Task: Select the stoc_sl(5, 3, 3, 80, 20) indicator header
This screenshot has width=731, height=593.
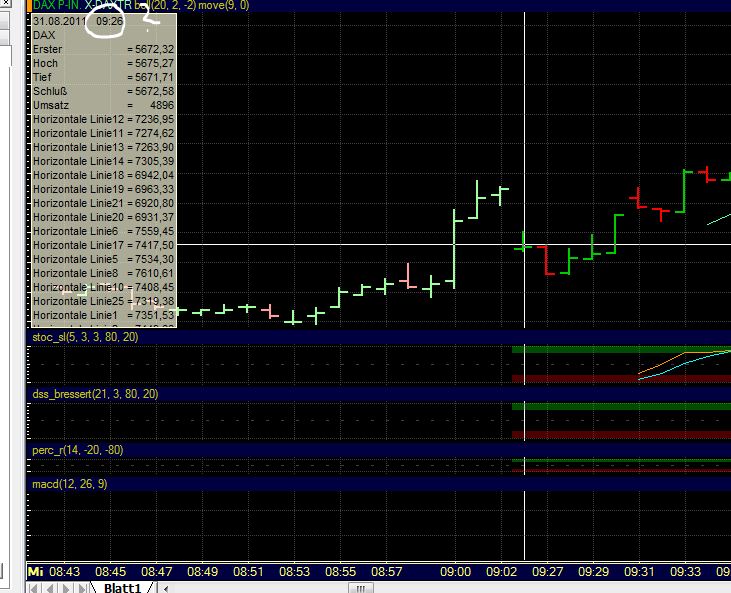Action: (85, 337)
